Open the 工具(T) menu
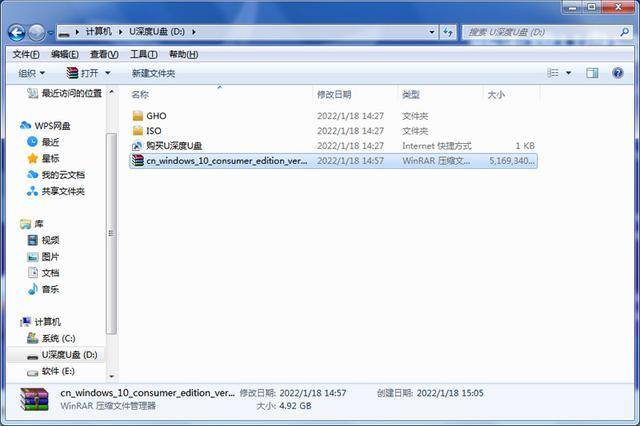 pos(144,54)
